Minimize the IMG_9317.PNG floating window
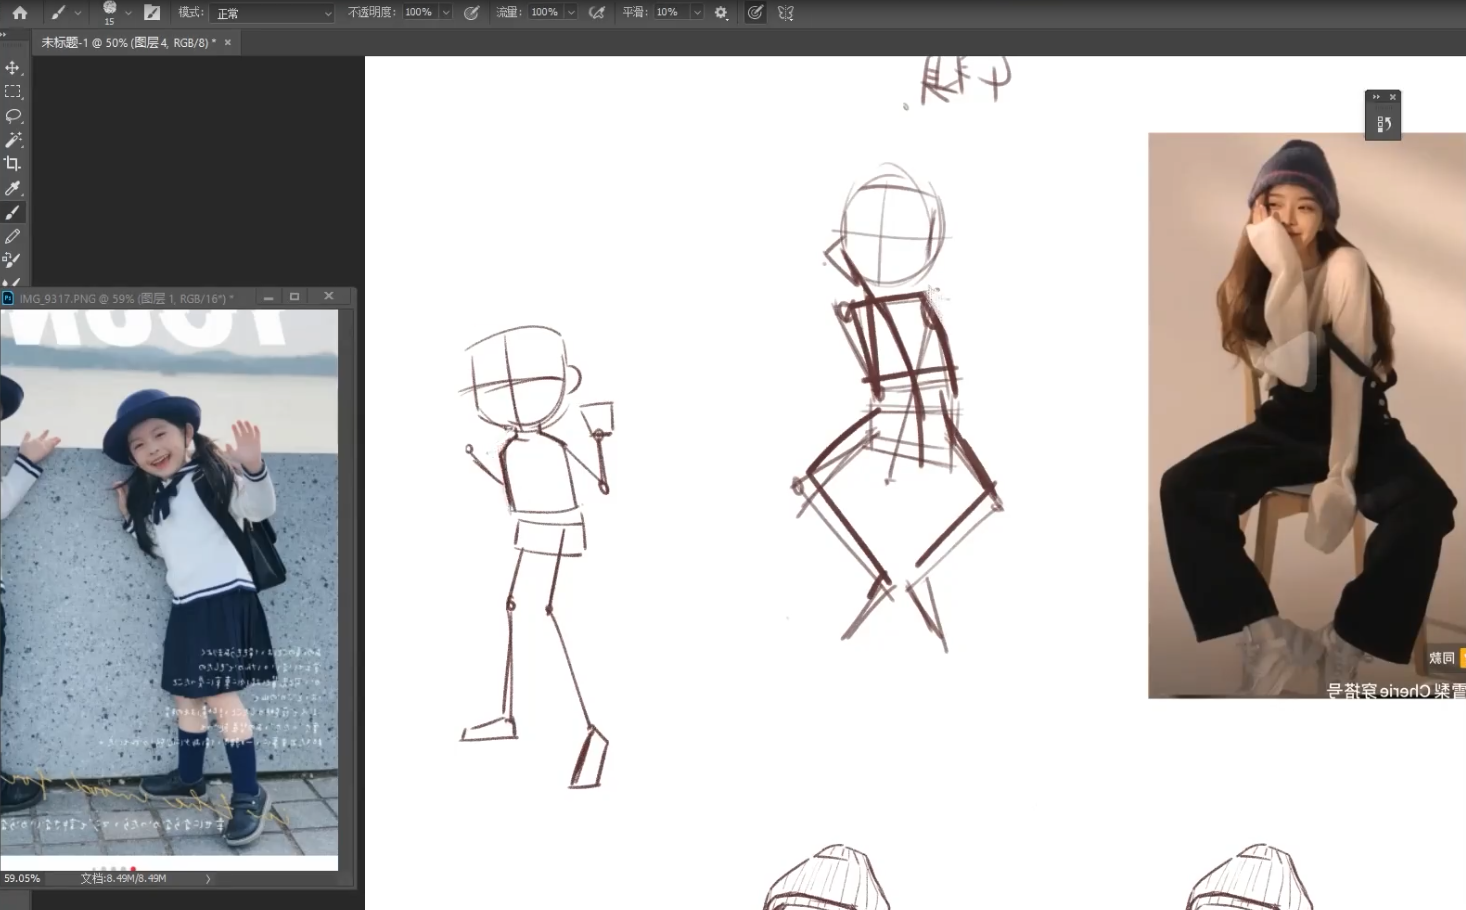The width and height of the screenshot is (1466, 910). 268,297
